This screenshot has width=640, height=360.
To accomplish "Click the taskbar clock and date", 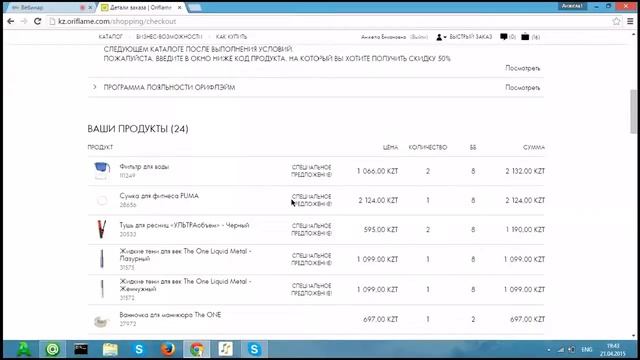I will click(x=612, y=350).
